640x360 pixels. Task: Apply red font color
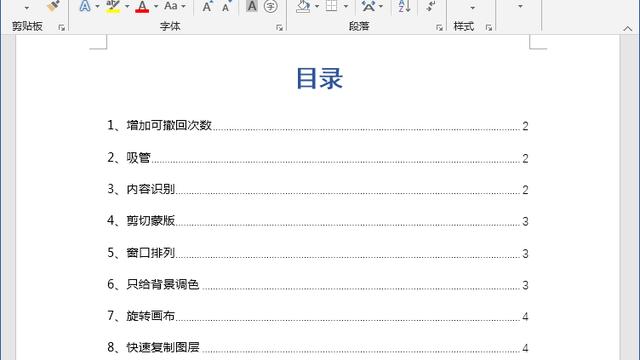142,6
